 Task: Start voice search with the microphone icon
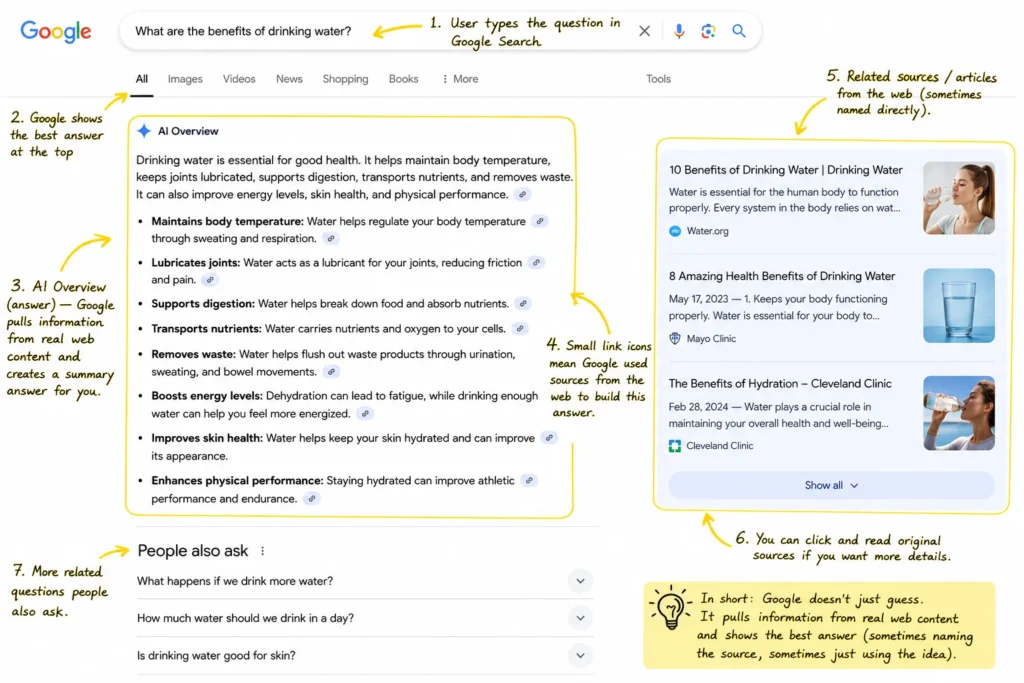[679, 31]
